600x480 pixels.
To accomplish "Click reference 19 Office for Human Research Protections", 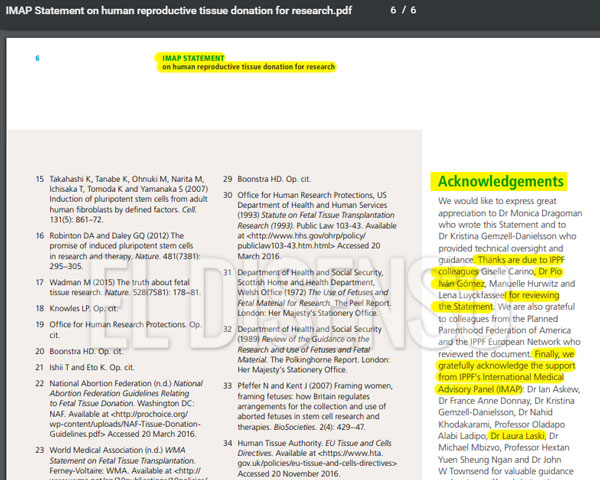I will 118,329.
